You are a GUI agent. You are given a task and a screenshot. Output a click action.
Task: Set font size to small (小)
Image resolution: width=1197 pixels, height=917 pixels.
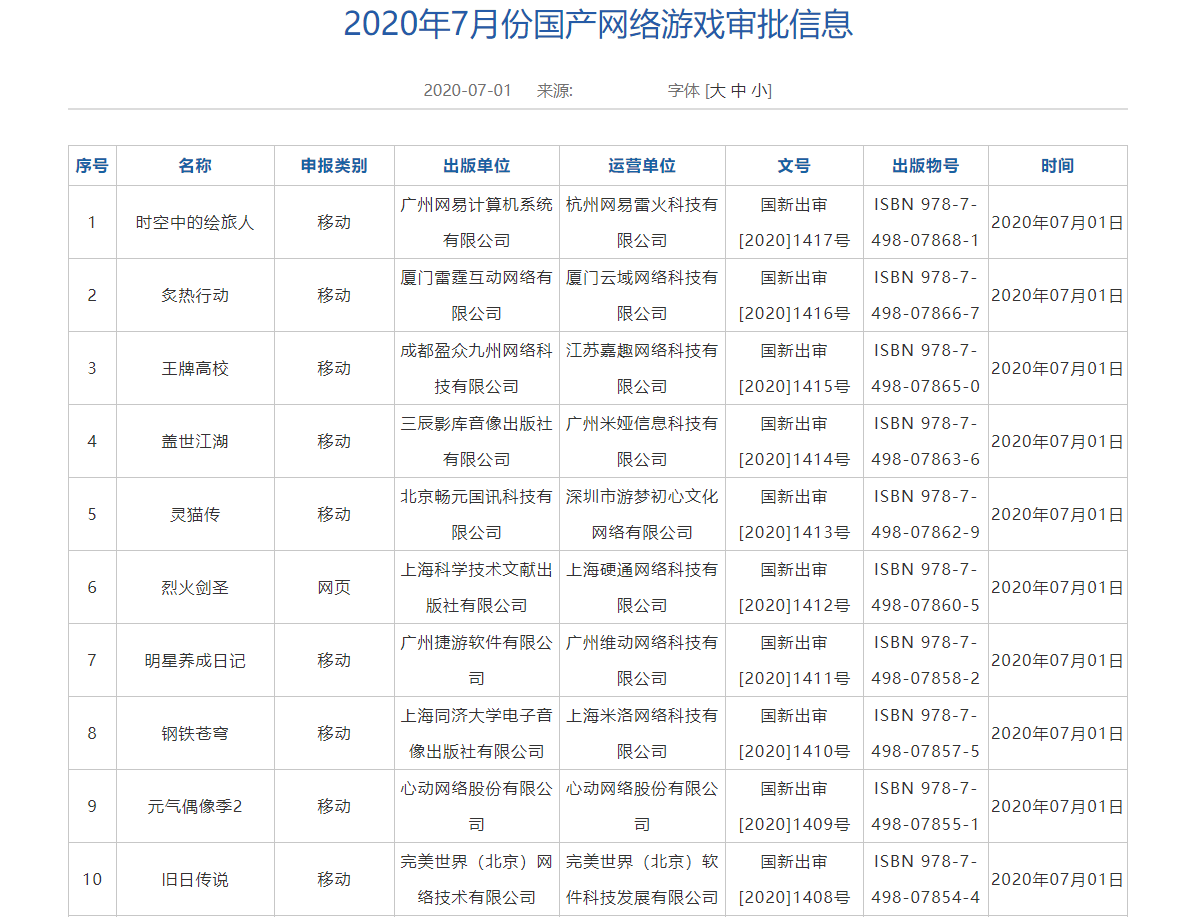click(x=760, y=90)
